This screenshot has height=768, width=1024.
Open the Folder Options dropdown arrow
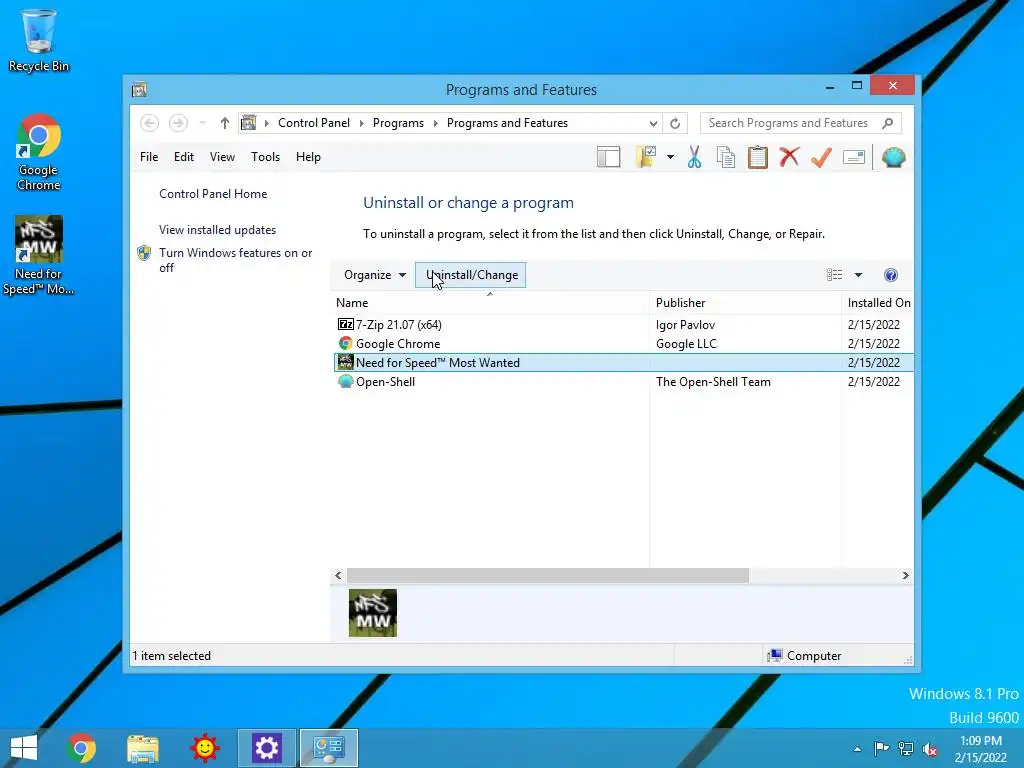pyautogui.click(x=670, y=157)
